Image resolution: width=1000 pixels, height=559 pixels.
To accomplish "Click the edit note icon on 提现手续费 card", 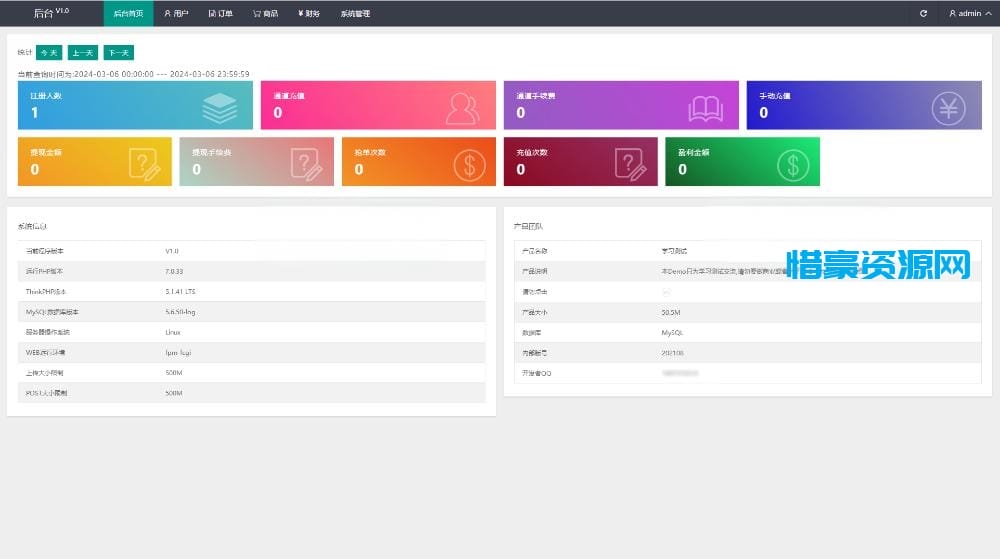I will (x=306, y=162).
